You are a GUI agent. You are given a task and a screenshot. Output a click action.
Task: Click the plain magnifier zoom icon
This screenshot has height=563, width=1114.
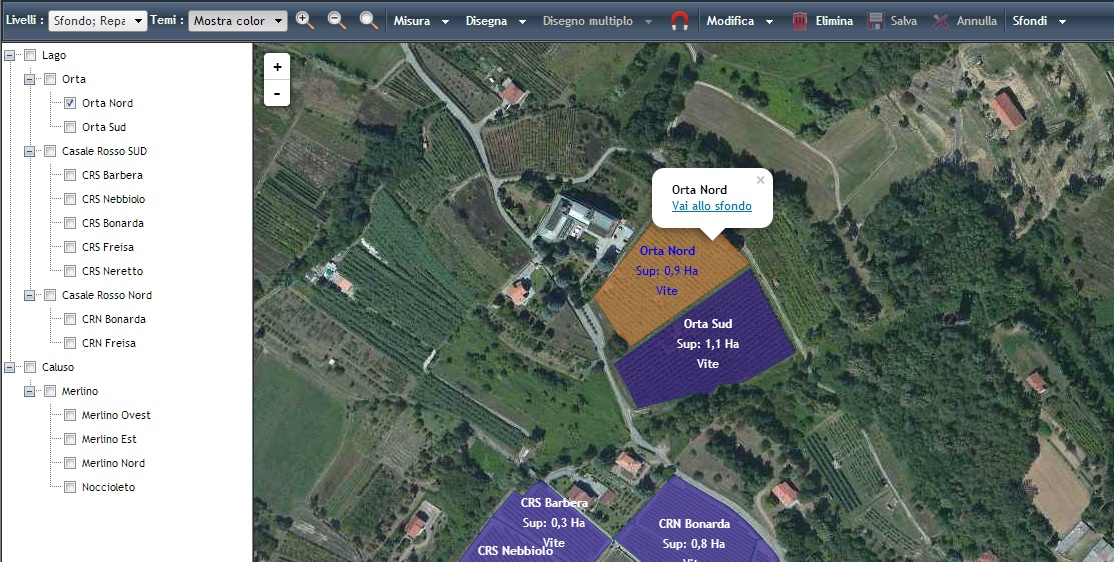[369, 20]
